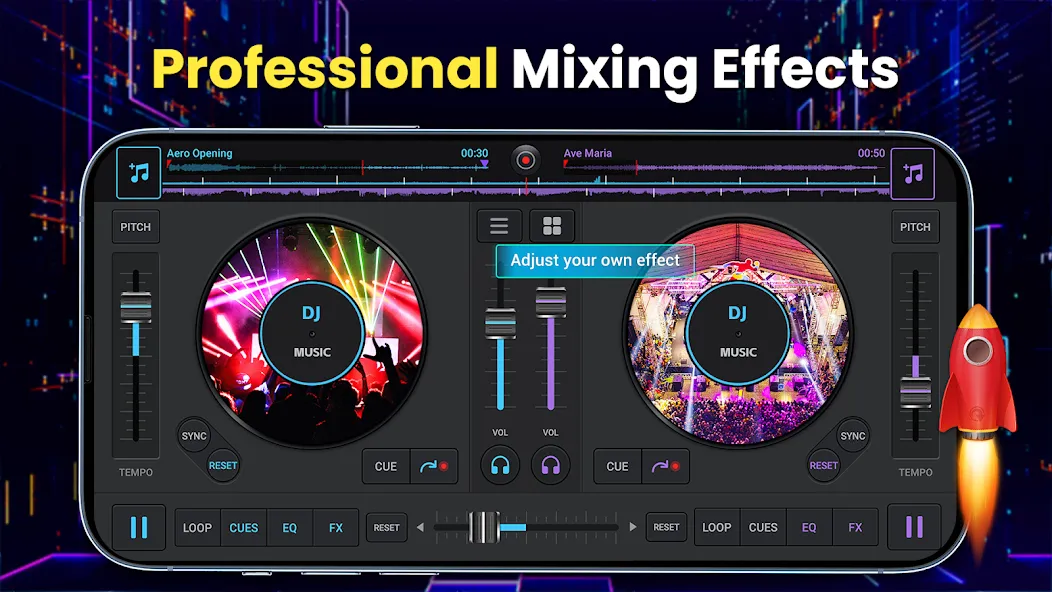The width and height of the screenshot is (1052, 592).
Task: Toggle right purple headphone monitor
Action: point(550,465)
